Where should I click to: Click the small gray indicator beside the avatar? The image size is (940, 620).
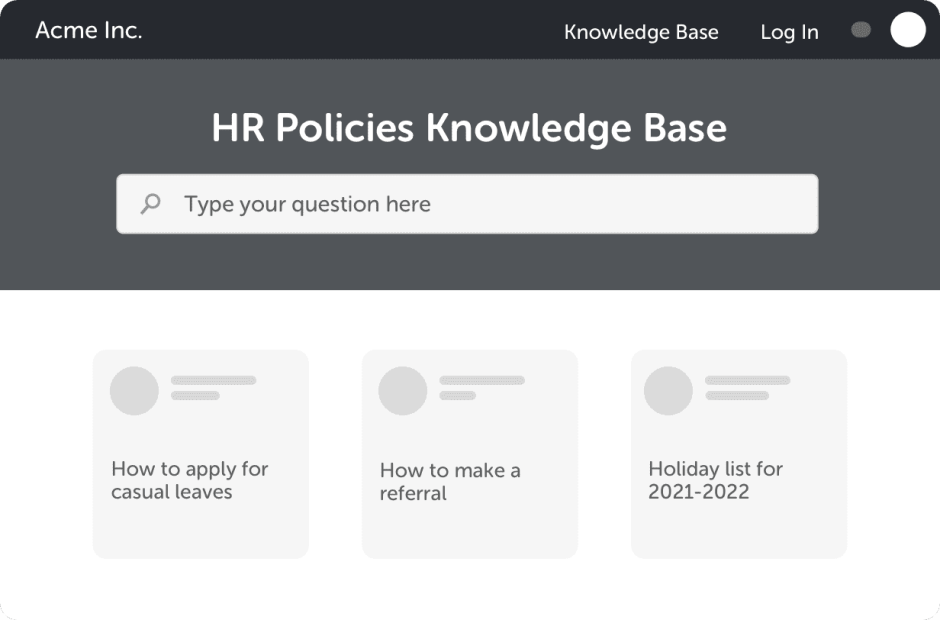(x=860, y=30)
